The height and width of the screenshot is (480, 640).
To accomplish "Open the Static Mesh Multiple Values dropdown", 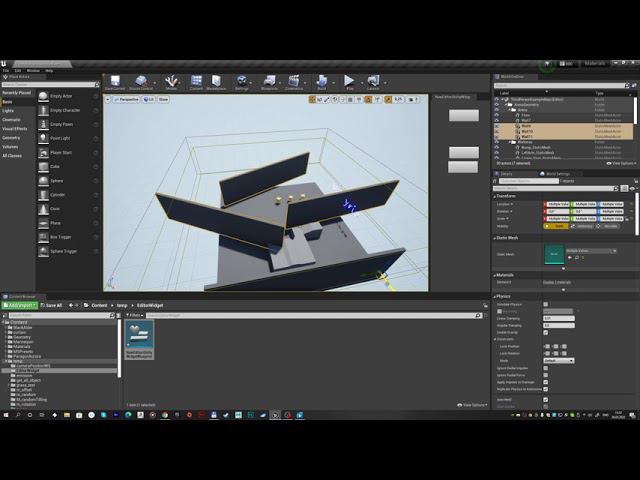I will [x=591, y=251].
